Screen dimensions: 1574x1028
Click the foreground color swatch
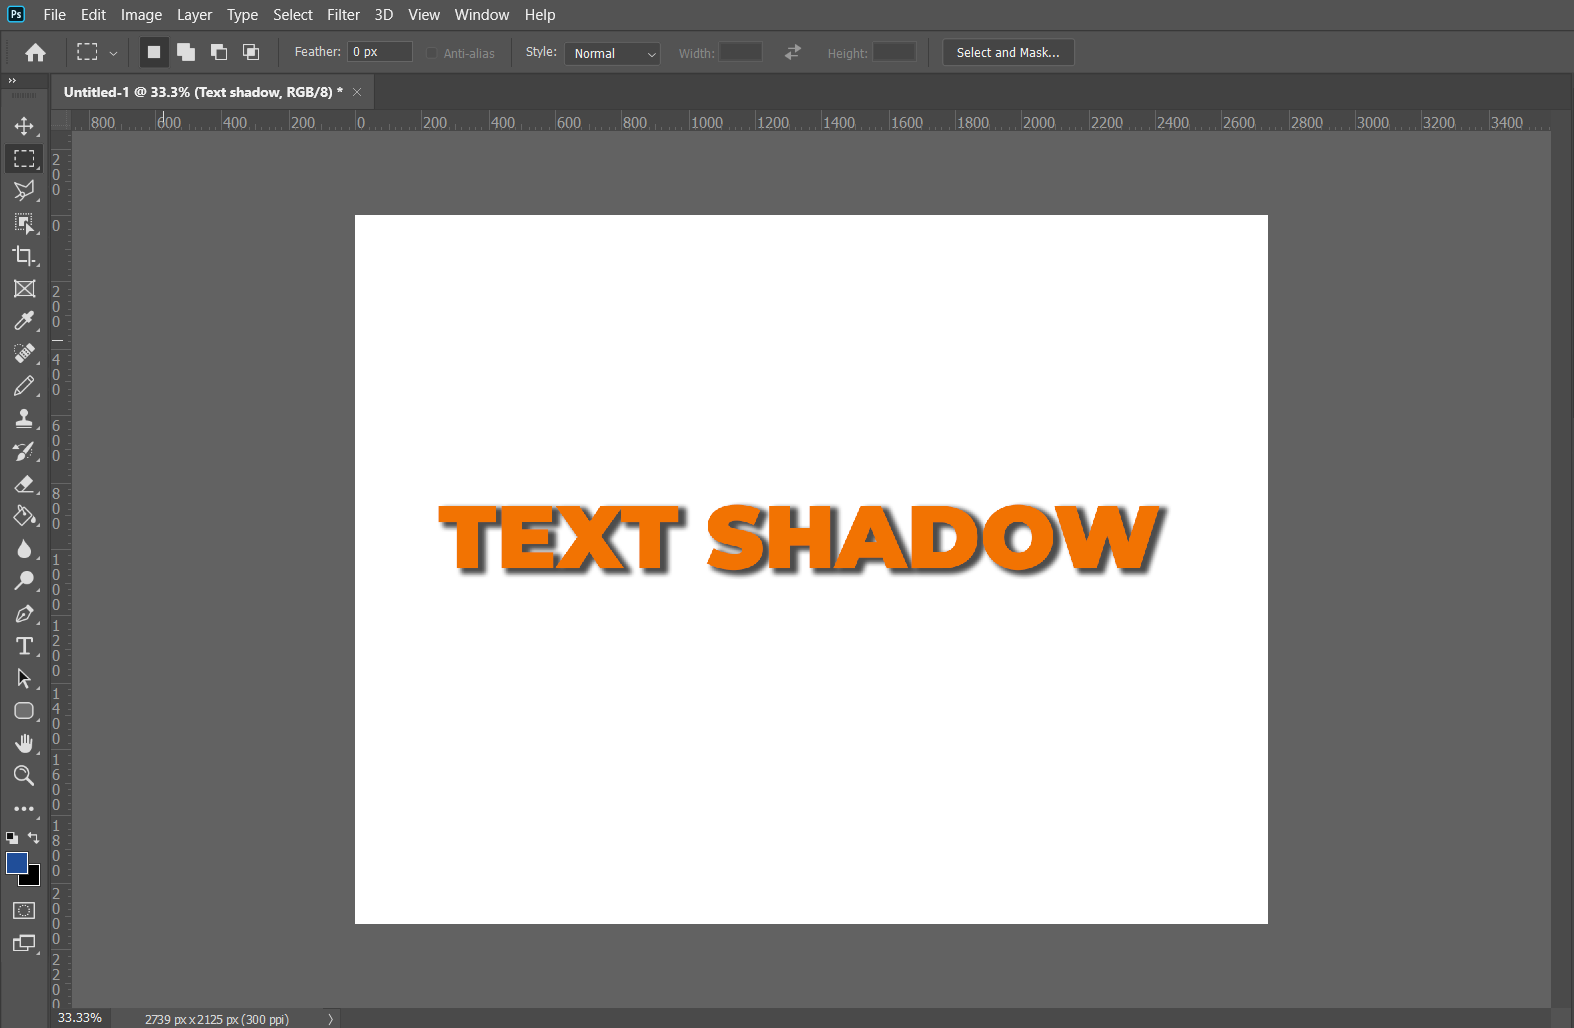[x=16, y=863]
